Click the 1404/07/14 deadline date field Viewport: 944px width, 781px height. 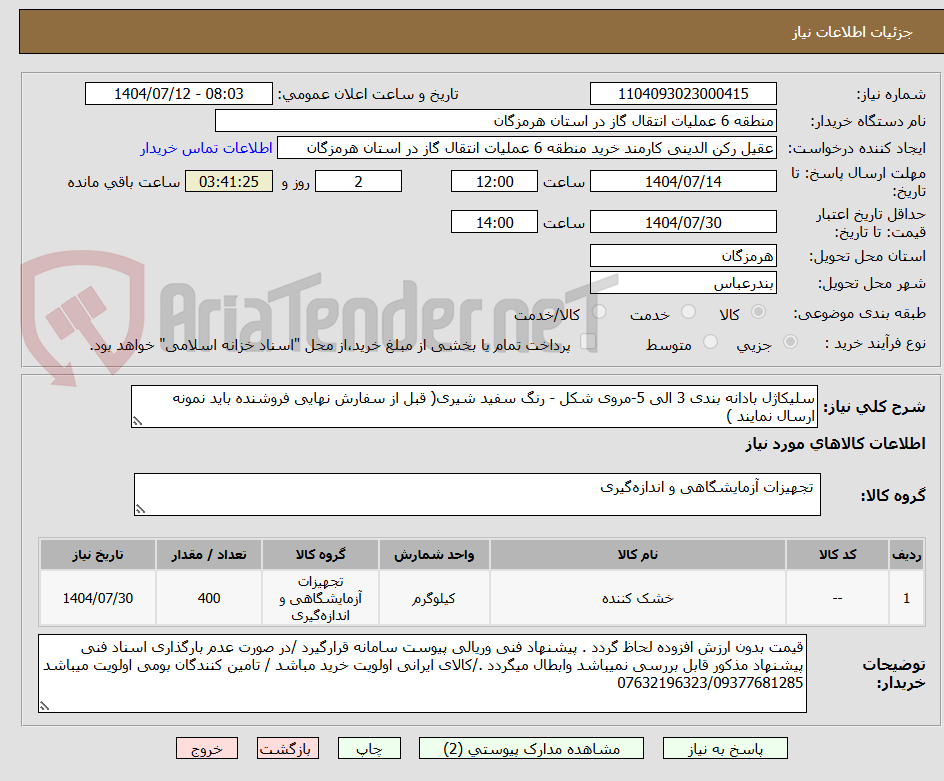(x=683, y=181)
